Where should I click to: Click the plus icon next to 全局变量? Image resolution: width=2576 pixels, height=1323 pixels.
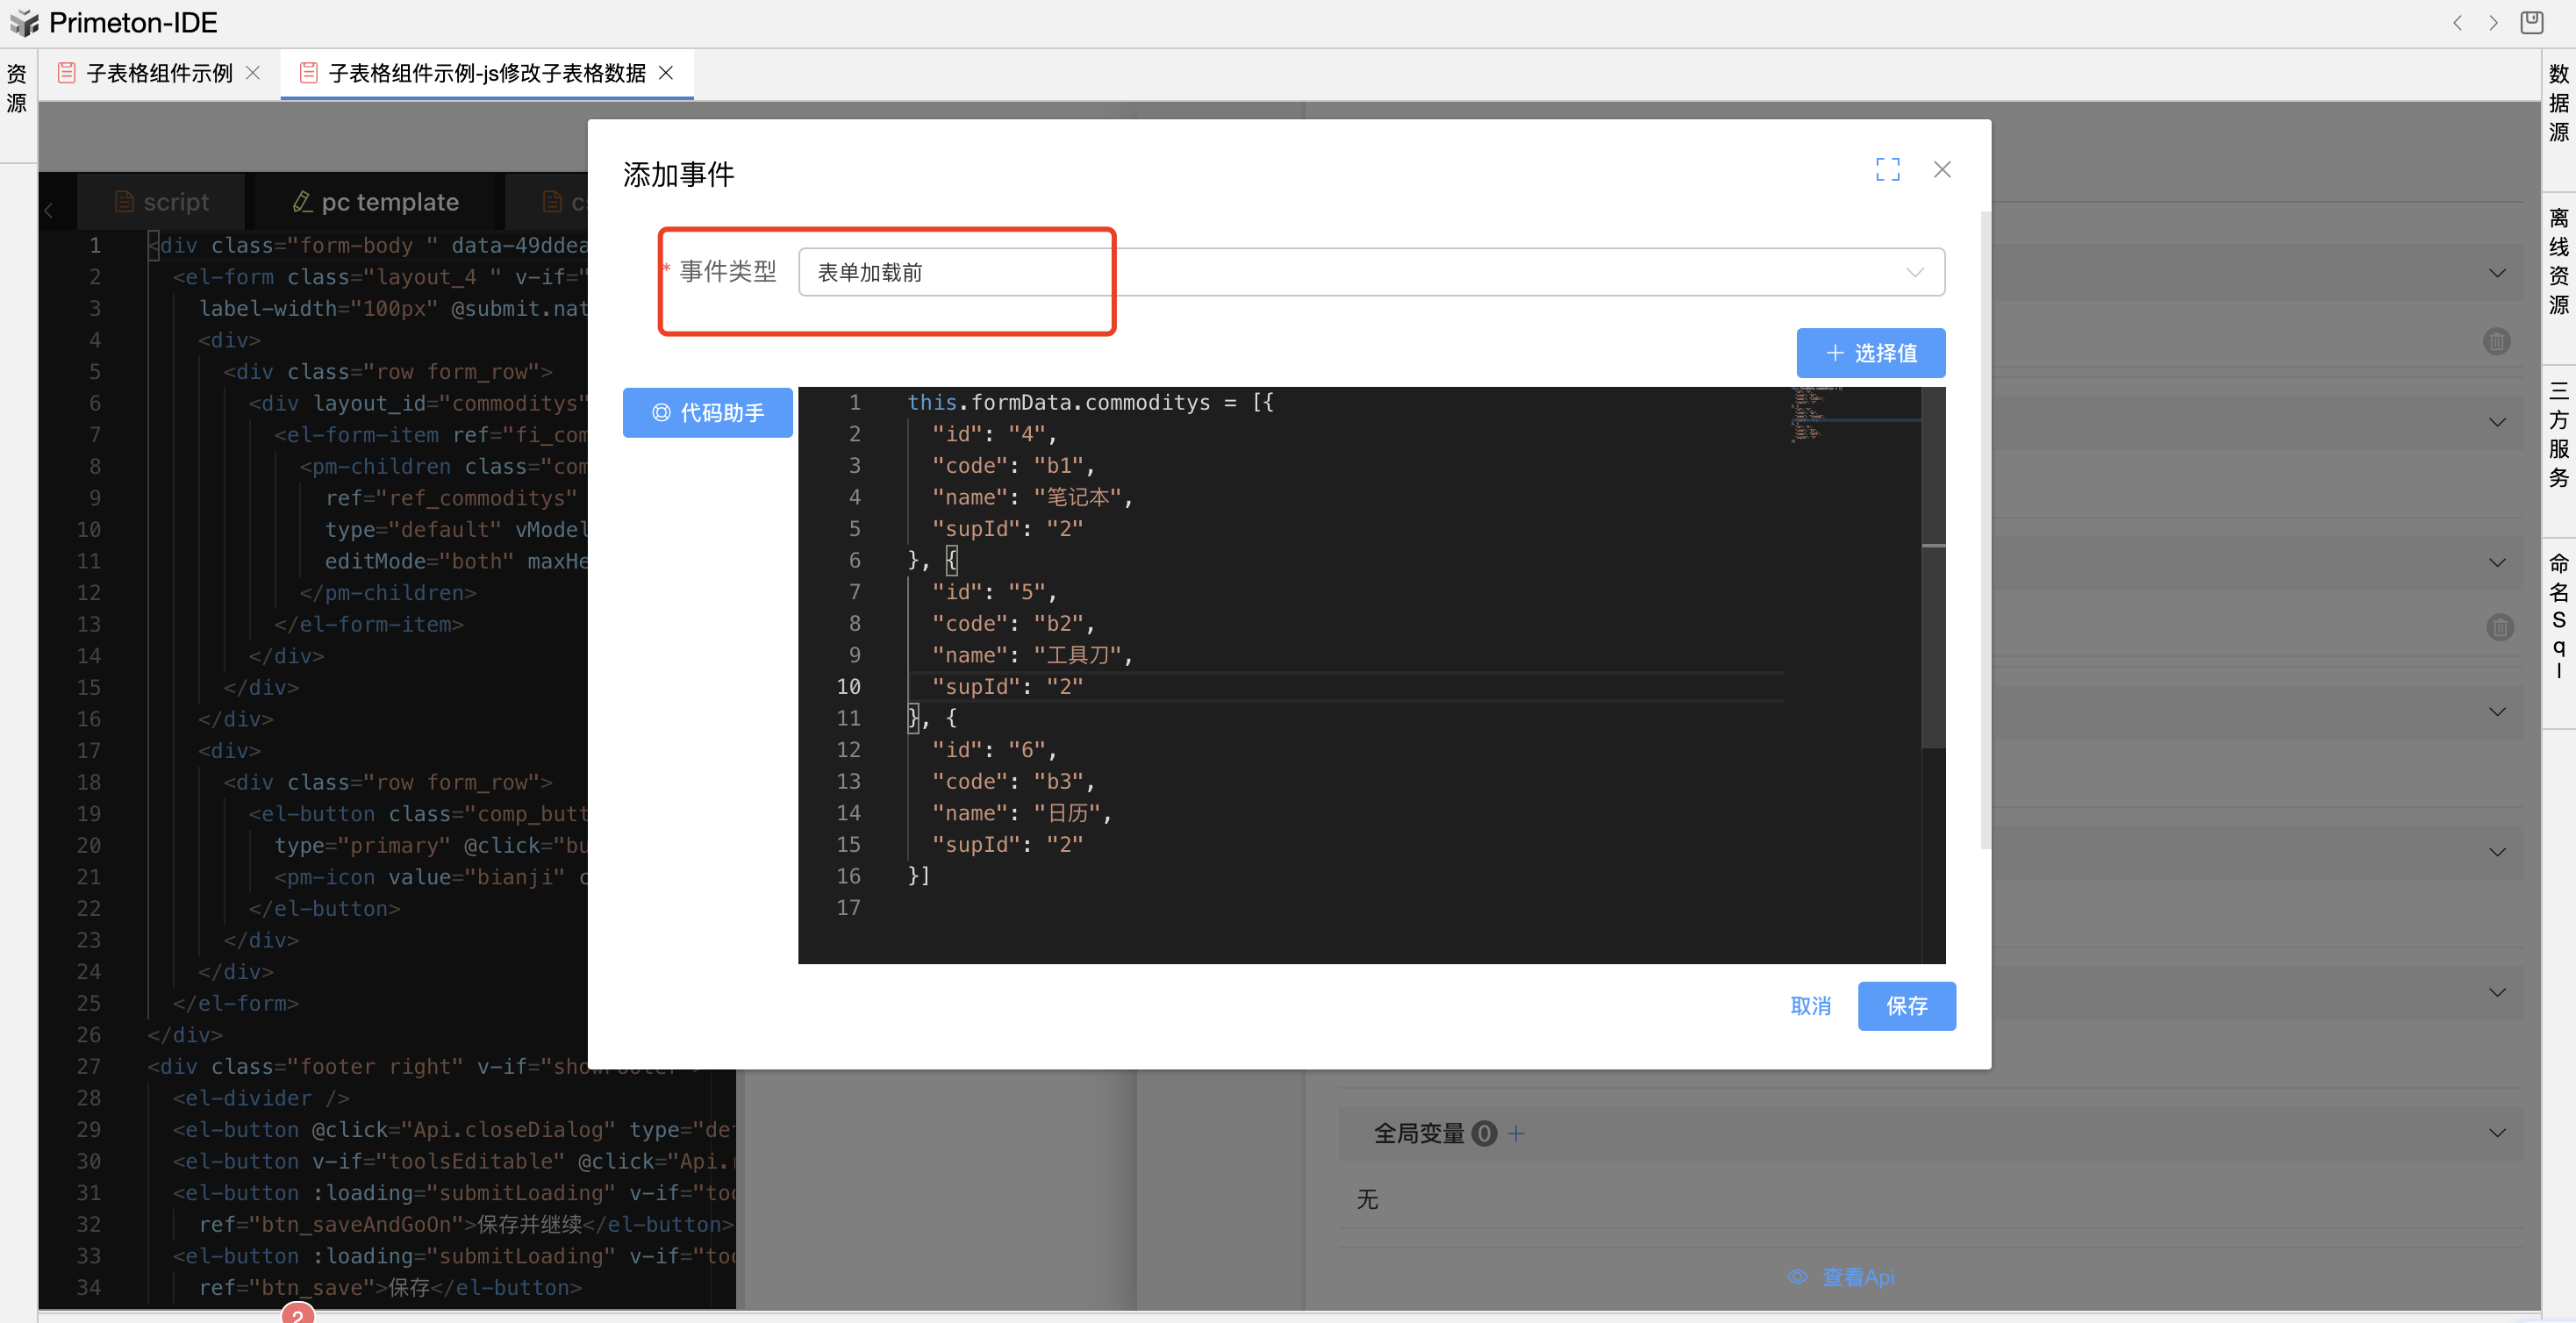click(1516, 1133)
